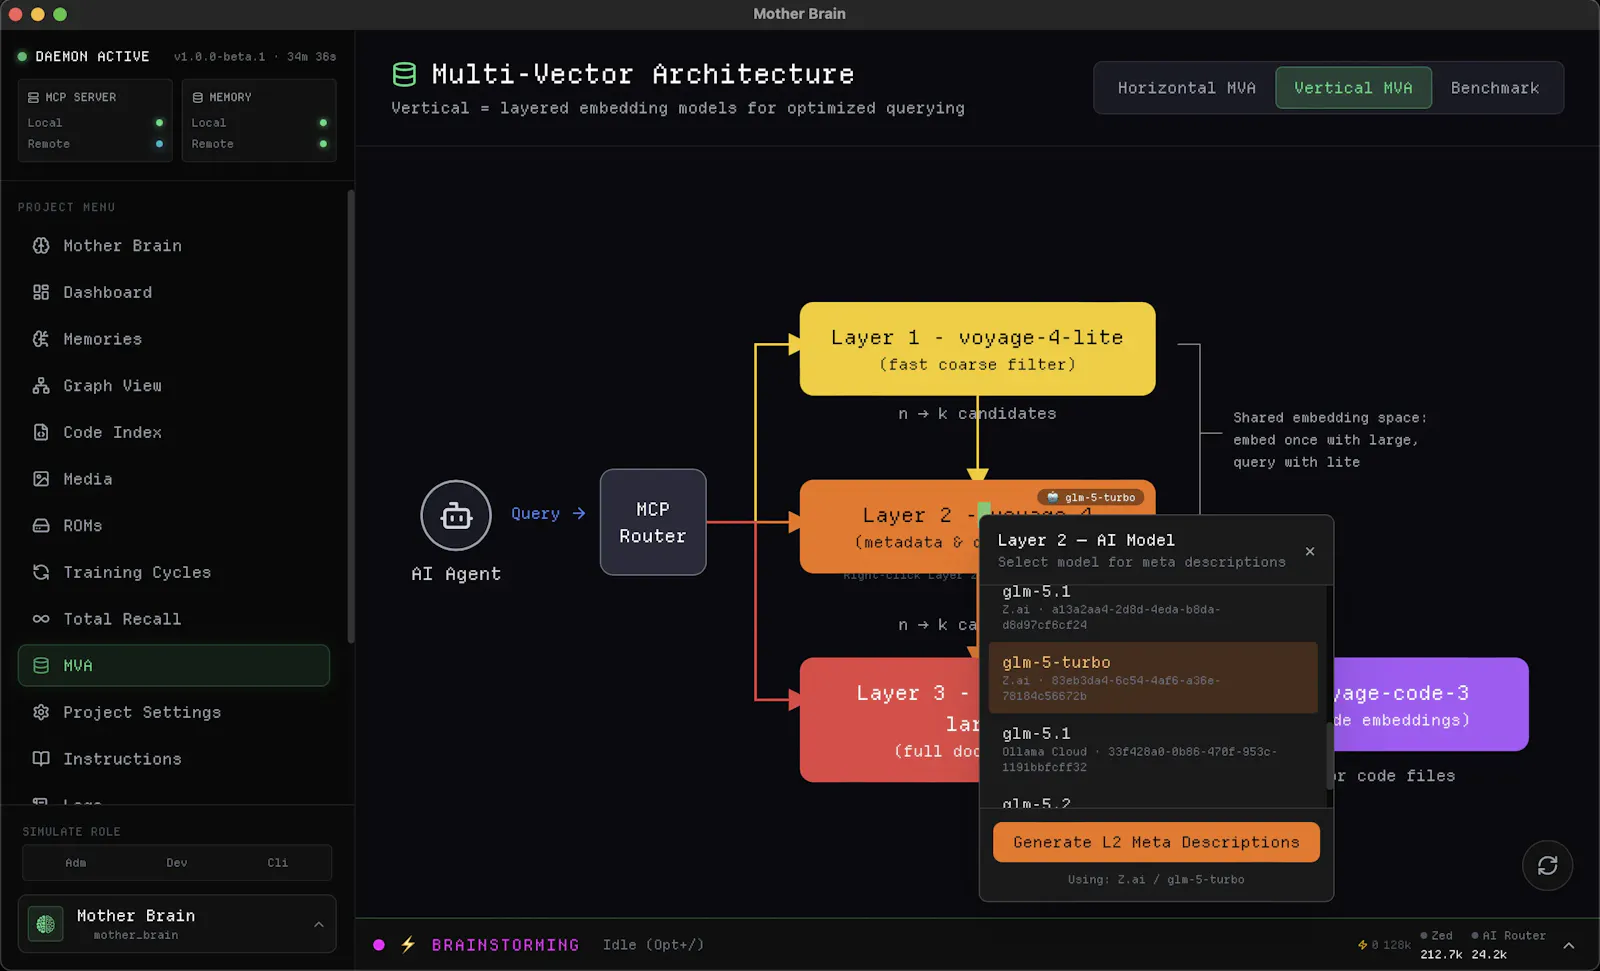Click the AI Router 24.2k status entry

tap(1508, 945)
